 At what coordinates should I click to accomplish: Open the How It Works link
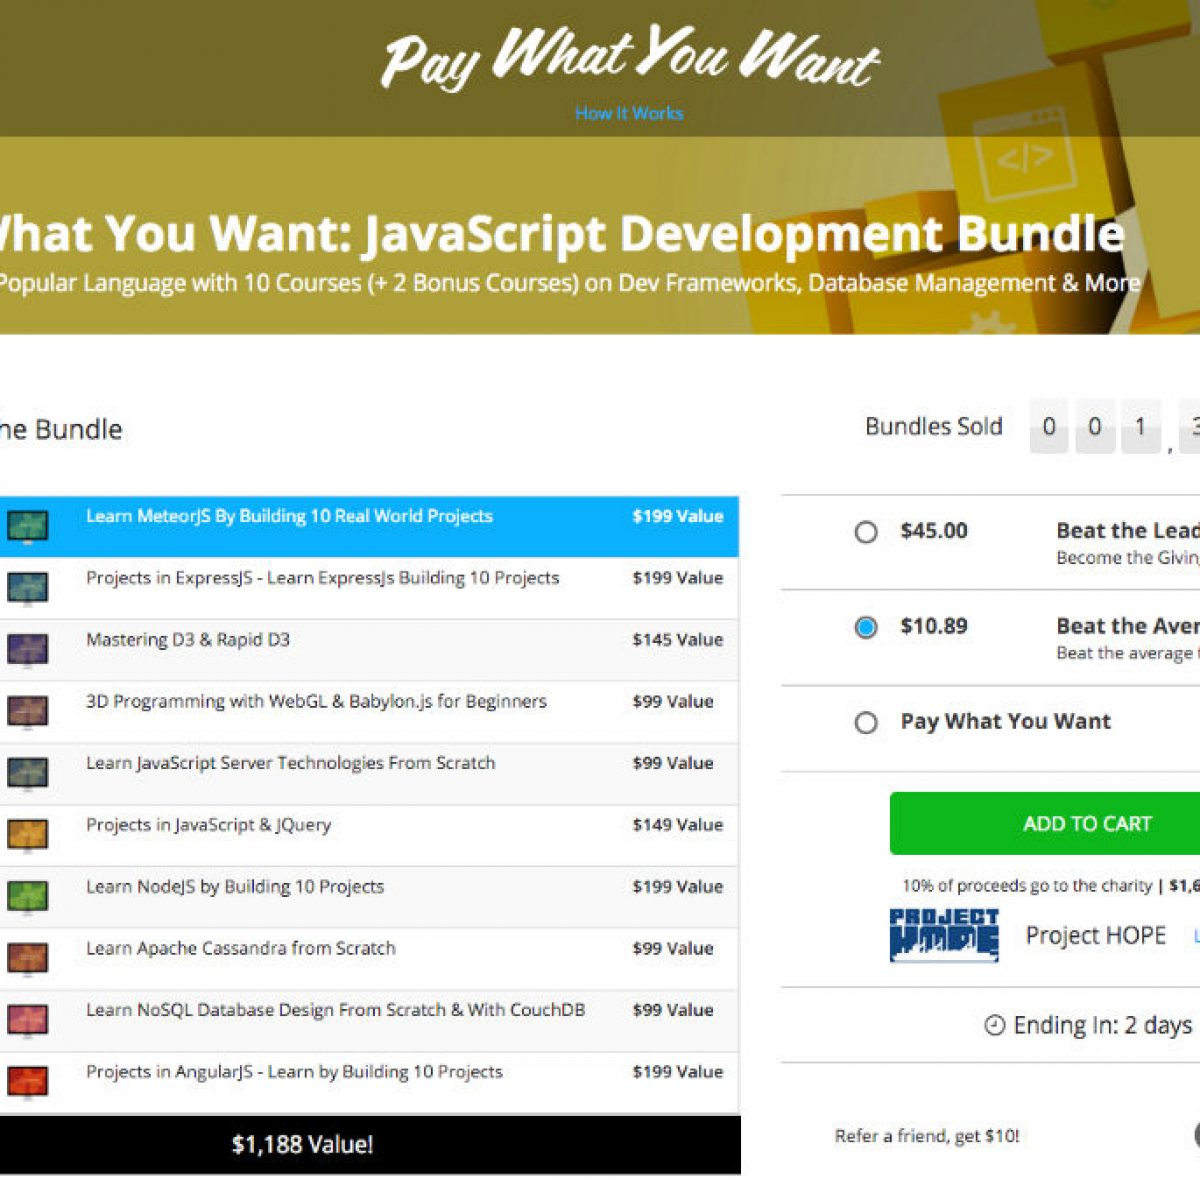coord(629,114)
